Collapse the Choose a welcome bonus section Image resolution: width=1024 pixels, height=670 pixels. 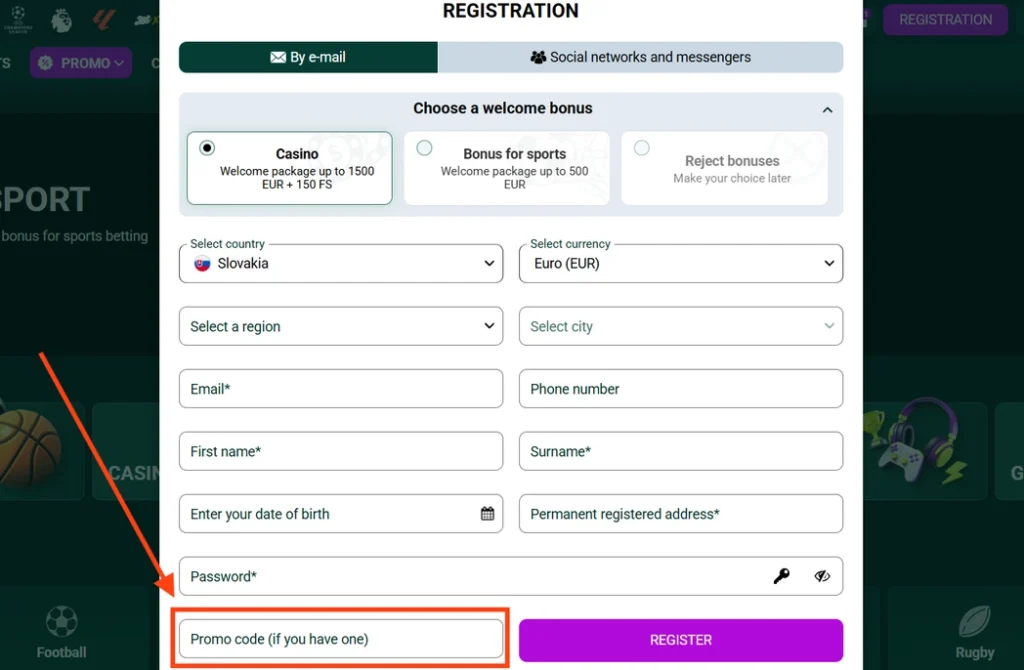pos(827,109)
